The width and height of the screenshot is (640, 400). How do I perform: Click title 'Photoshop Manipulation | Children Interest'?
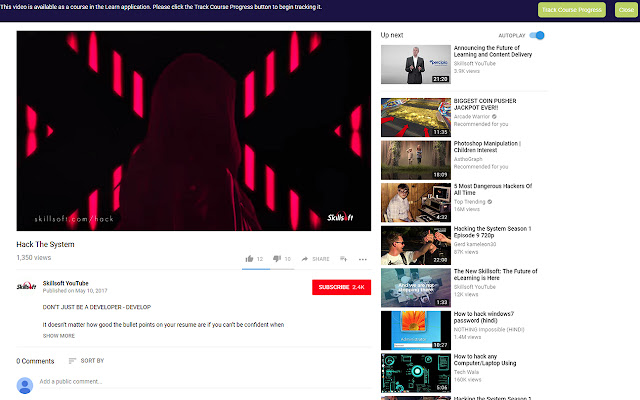487,147
